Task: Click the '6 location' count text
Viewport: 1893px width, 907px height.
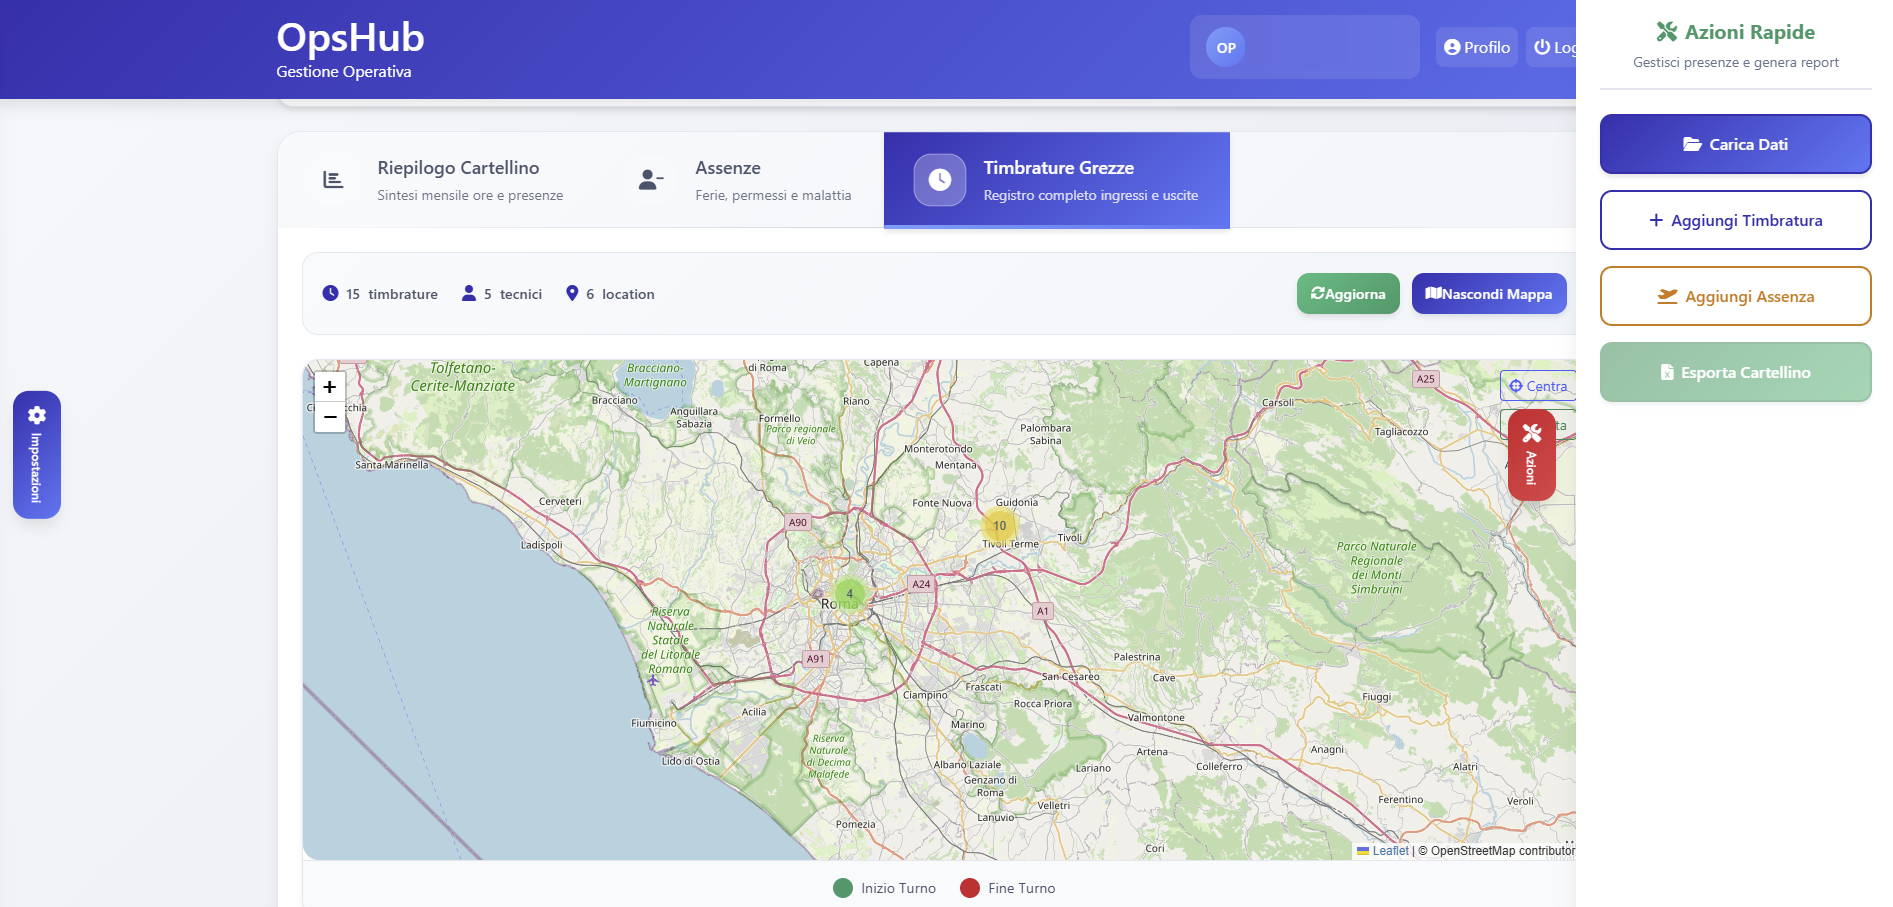Action: pyautogui.click(x=620, y=294)
